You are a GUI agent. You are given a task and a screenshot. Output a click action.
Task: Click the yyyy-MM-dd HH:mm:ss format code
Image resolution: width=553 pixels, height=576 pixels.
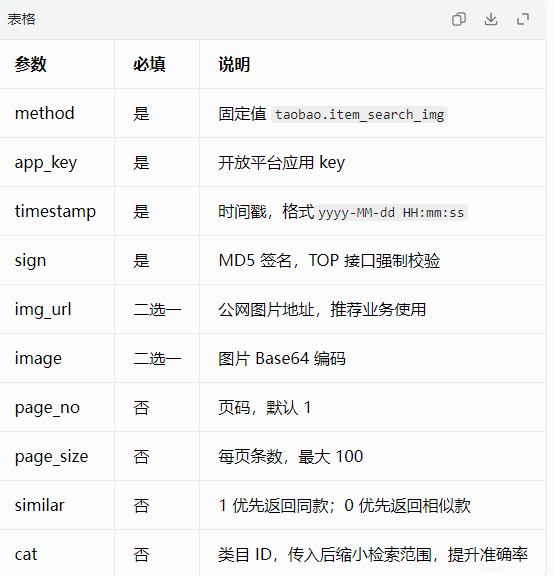pyautogui.click(x=391, y=213)
